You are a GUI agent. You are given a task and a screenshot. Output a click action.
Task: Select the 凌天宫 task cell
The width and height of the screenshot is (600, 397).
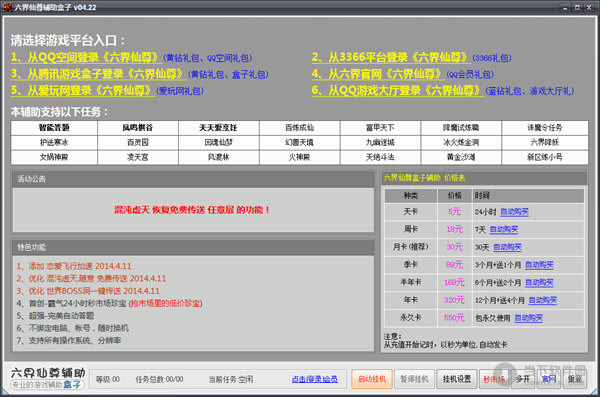[x=138, y=157]
